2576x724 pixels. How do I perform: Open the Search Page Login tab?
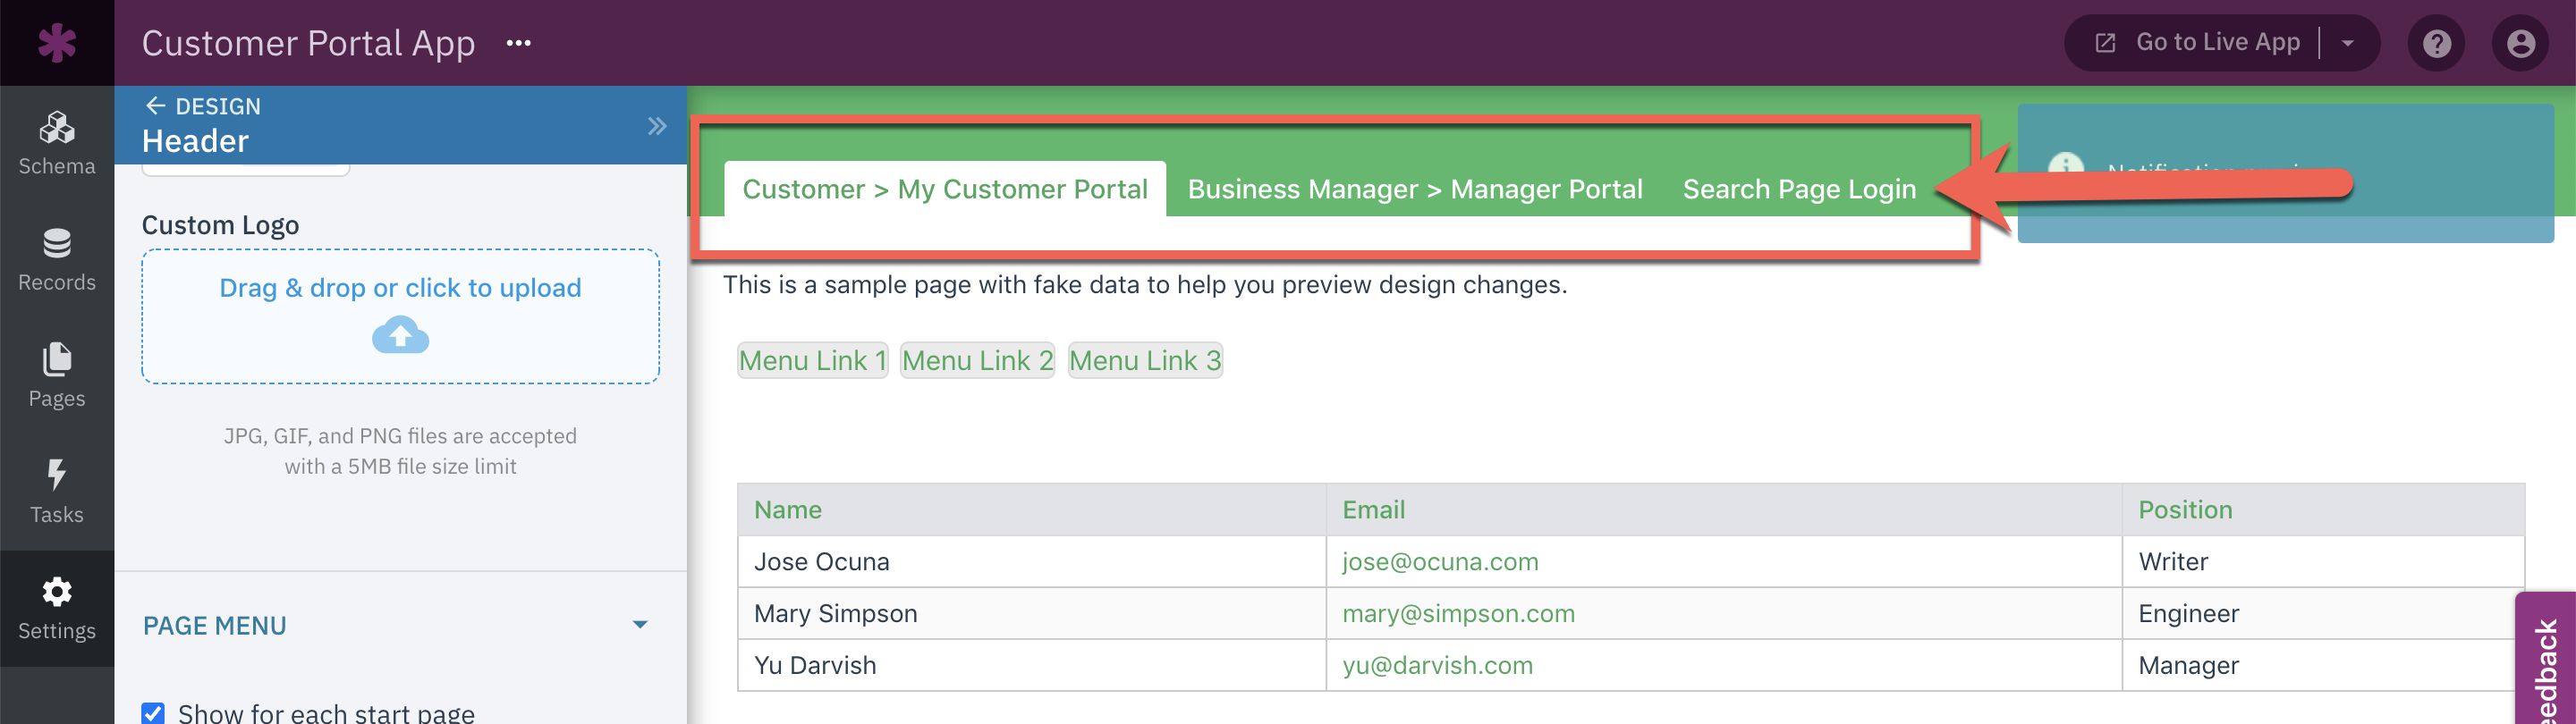[1799, 189]
